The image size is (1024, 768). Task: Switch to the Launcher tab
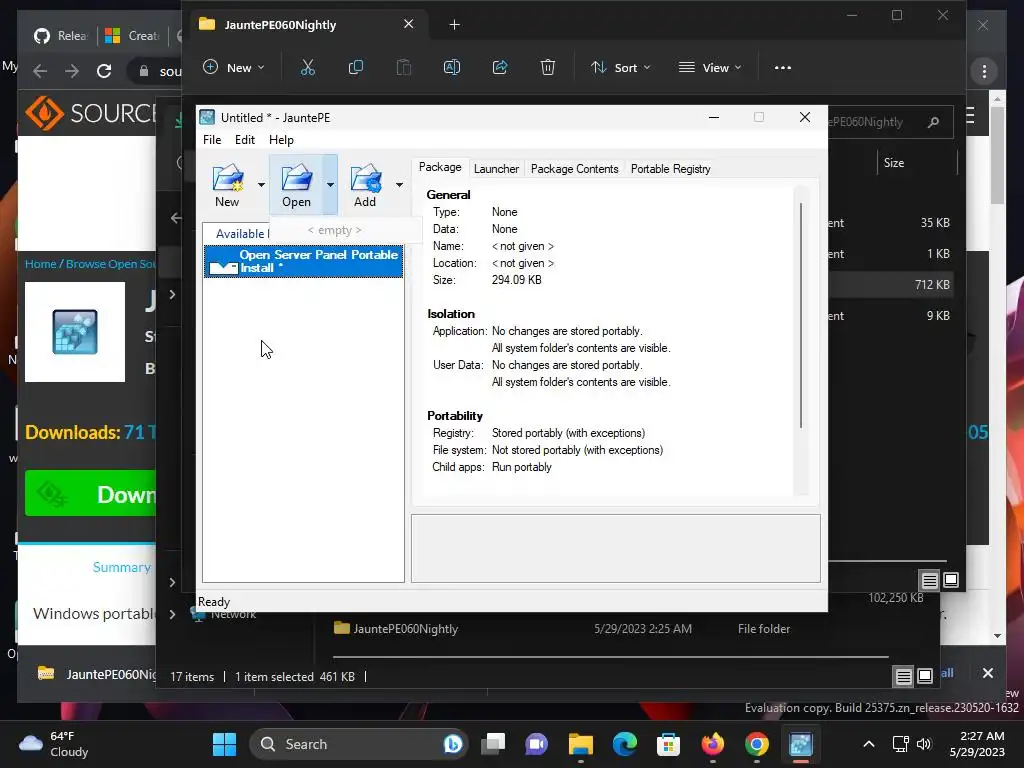coord(496,168)
